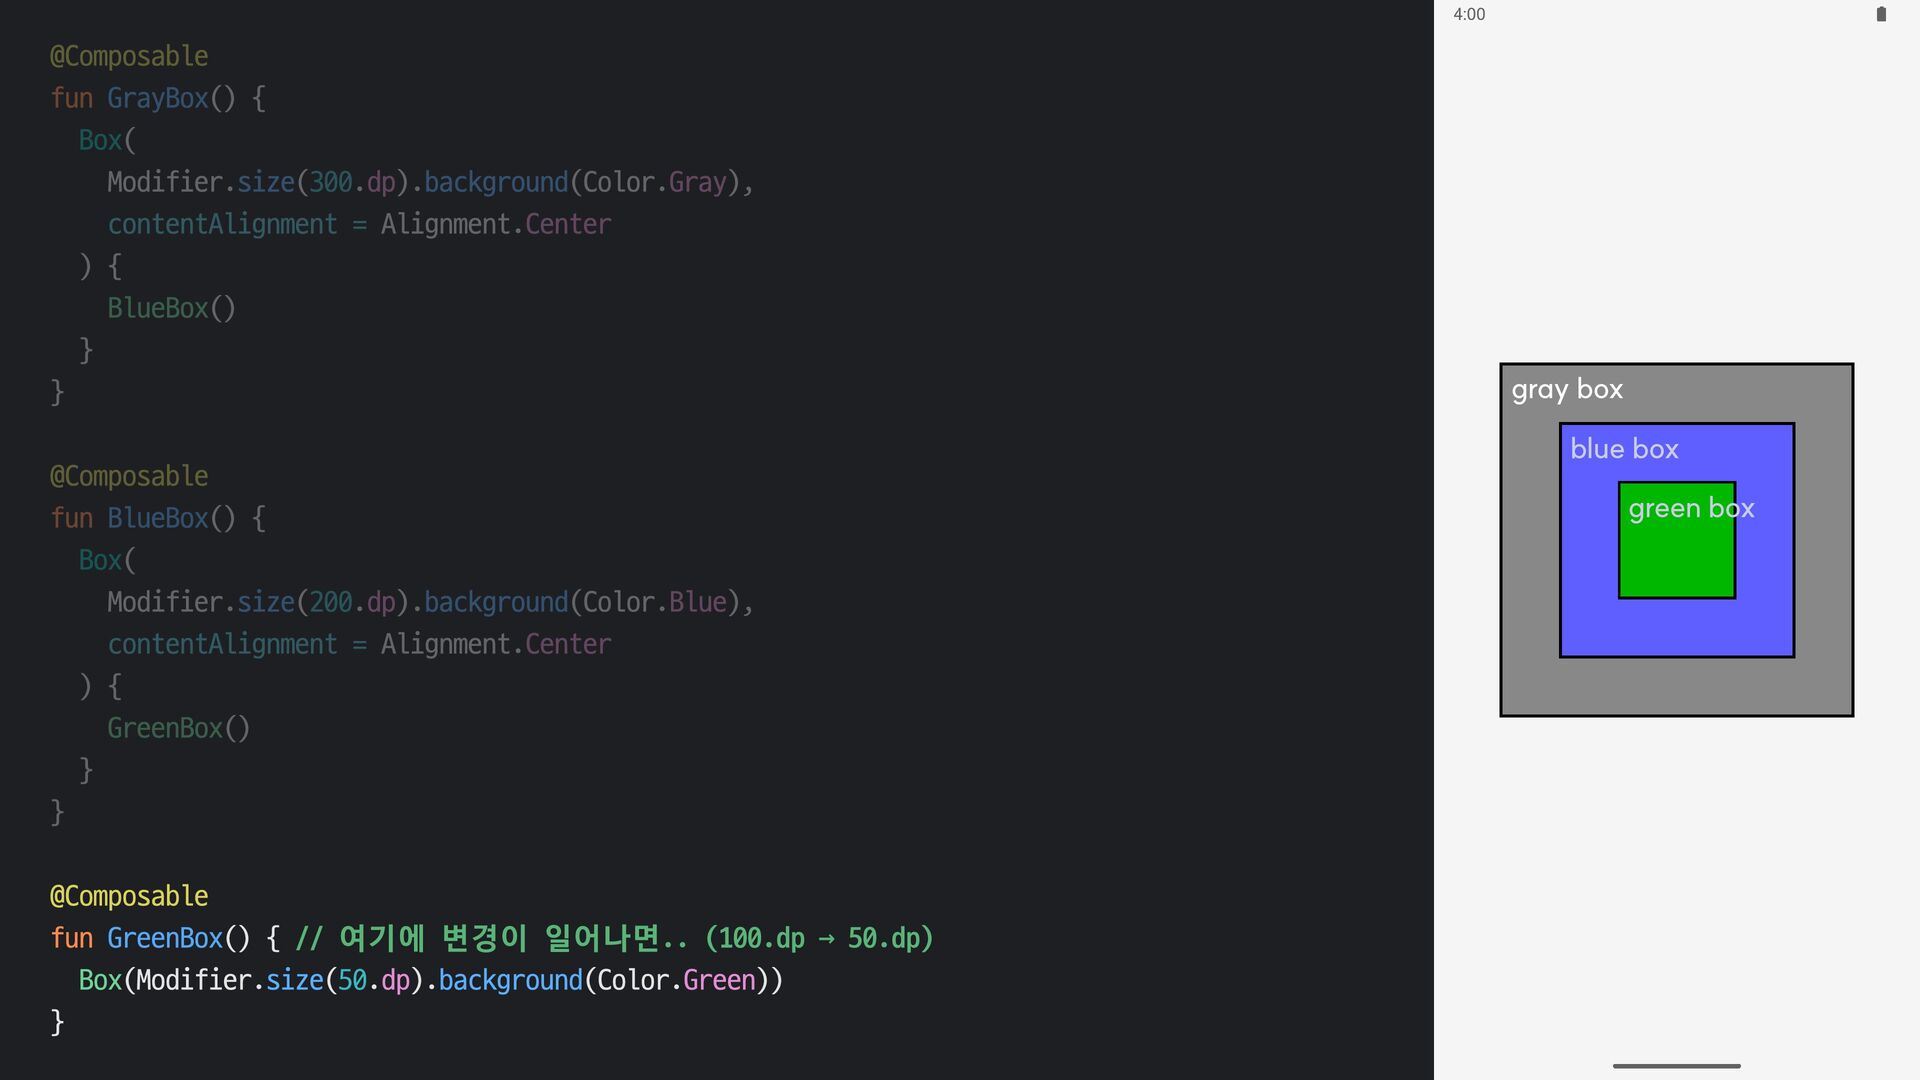Click the 50.dp size value in GreenBox
1920x1080 pixels.
pyautogui.click(x=373, y=980)
